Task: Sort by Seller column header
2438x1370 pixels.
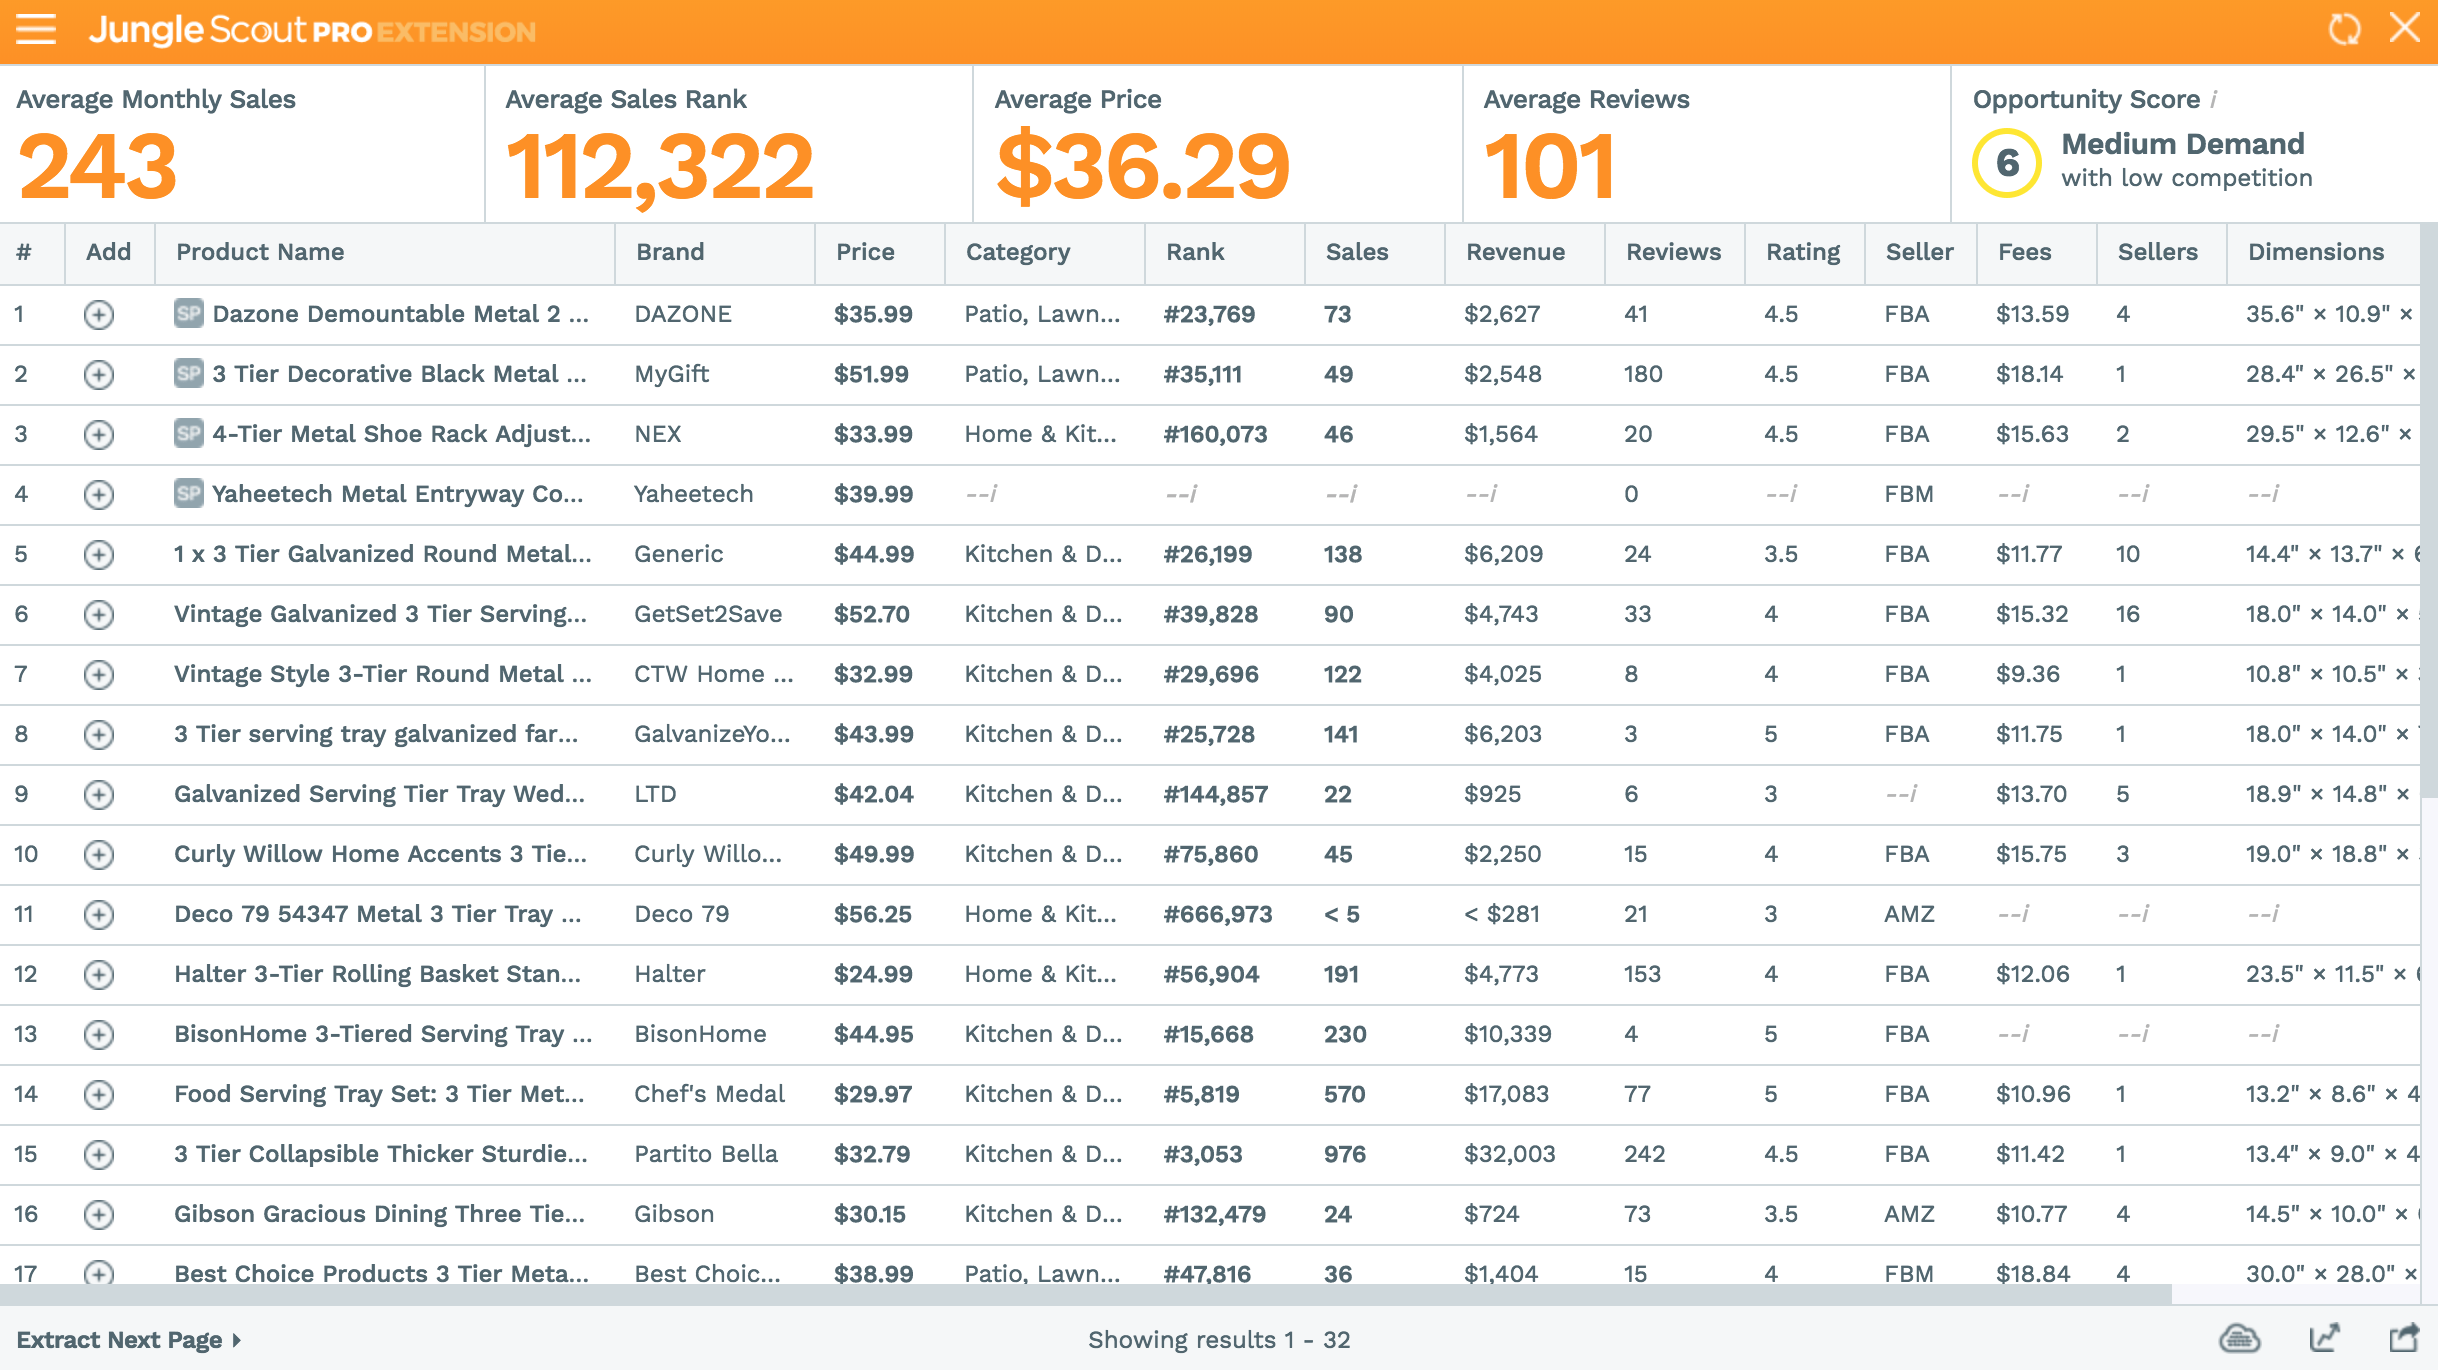Action: coord(1919,252)
